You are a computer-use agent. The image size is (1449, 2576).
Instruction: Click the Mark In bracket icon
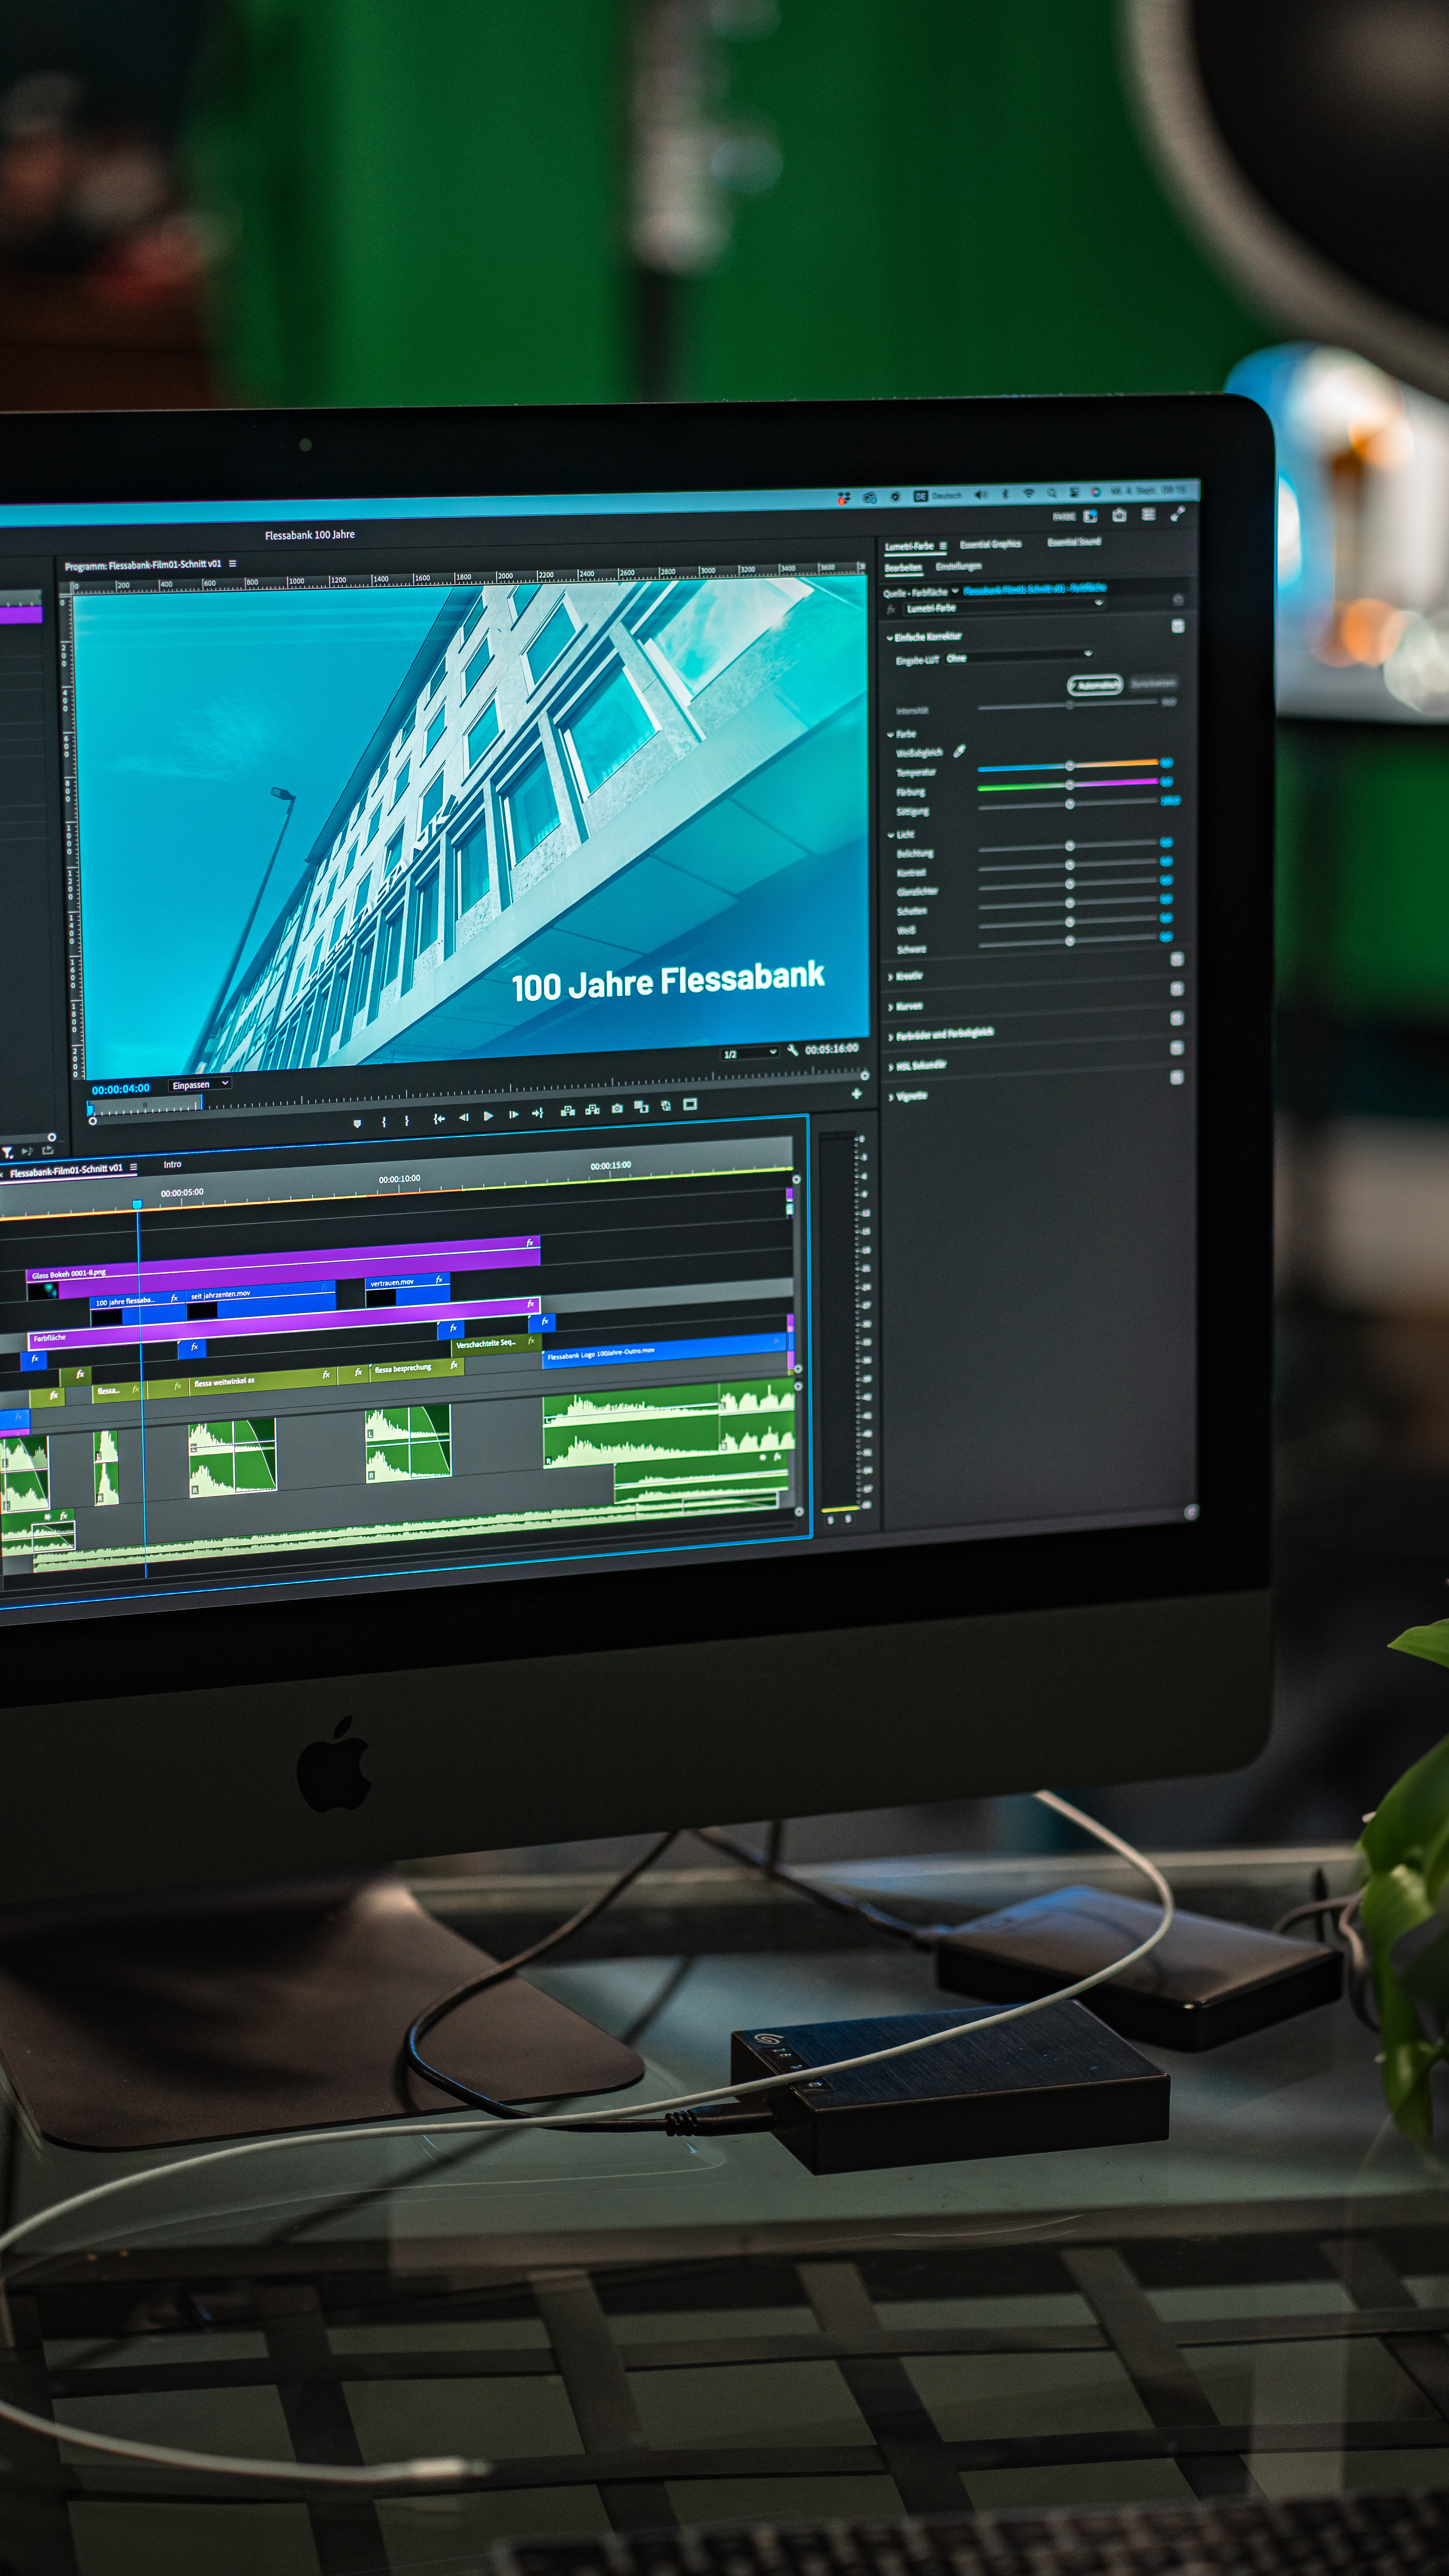(384, 1122)
